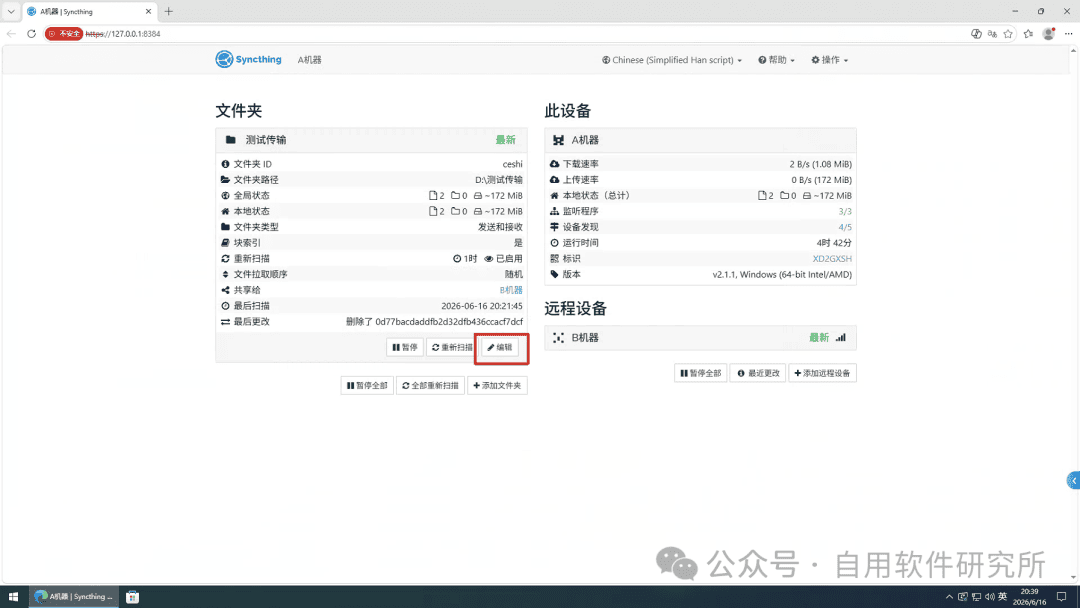
Task: Click the uptime value 4时 42分
Action: coord(834,243)
